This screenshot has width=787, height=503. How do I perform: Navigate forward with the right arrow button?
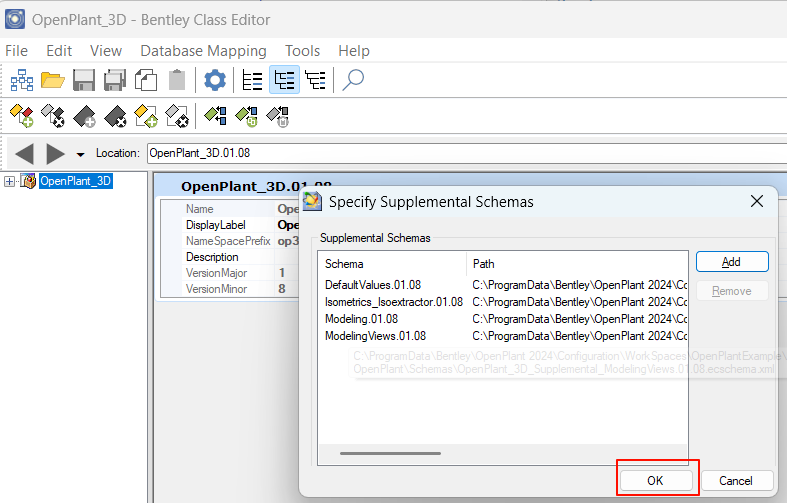(x=55, y=153)
